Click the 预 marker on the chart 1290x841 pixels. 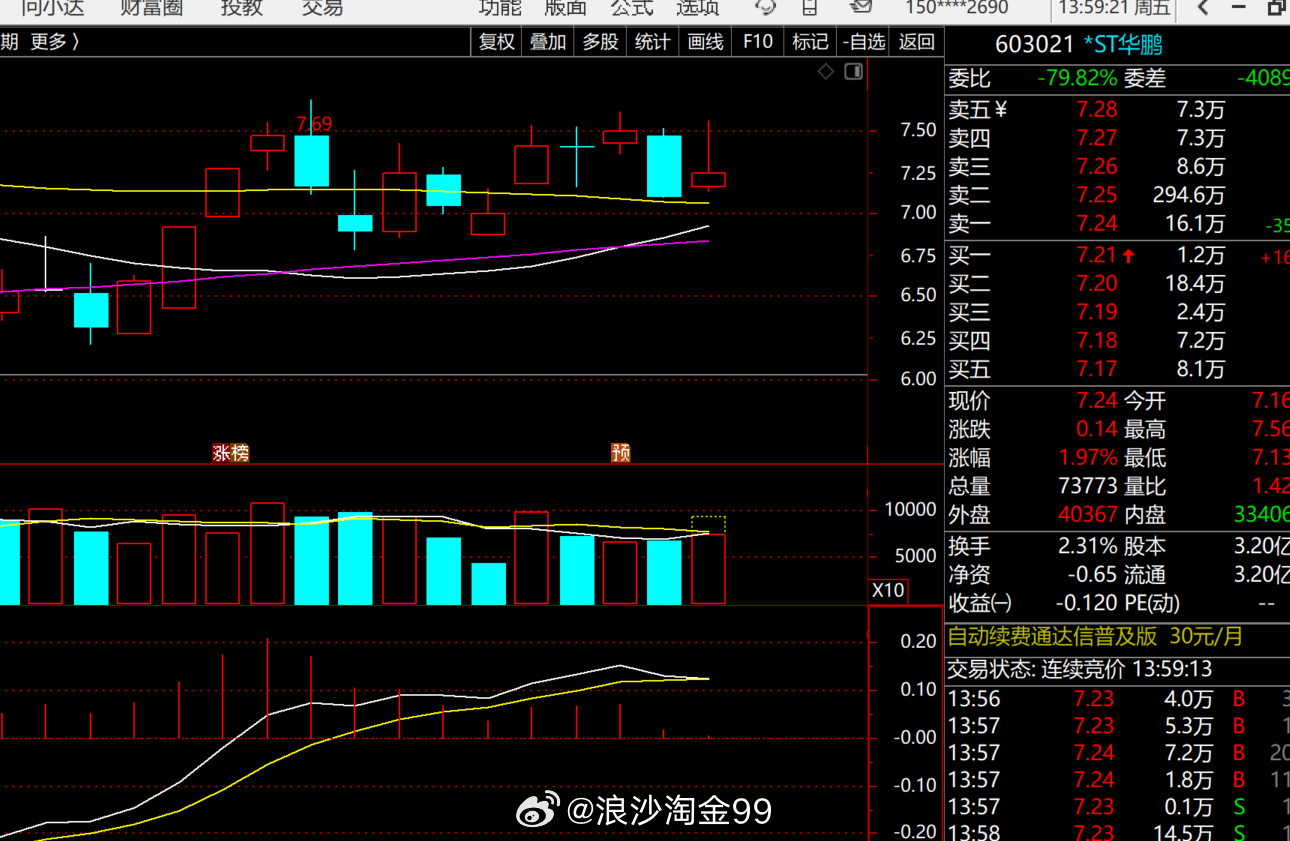[621, 453]
